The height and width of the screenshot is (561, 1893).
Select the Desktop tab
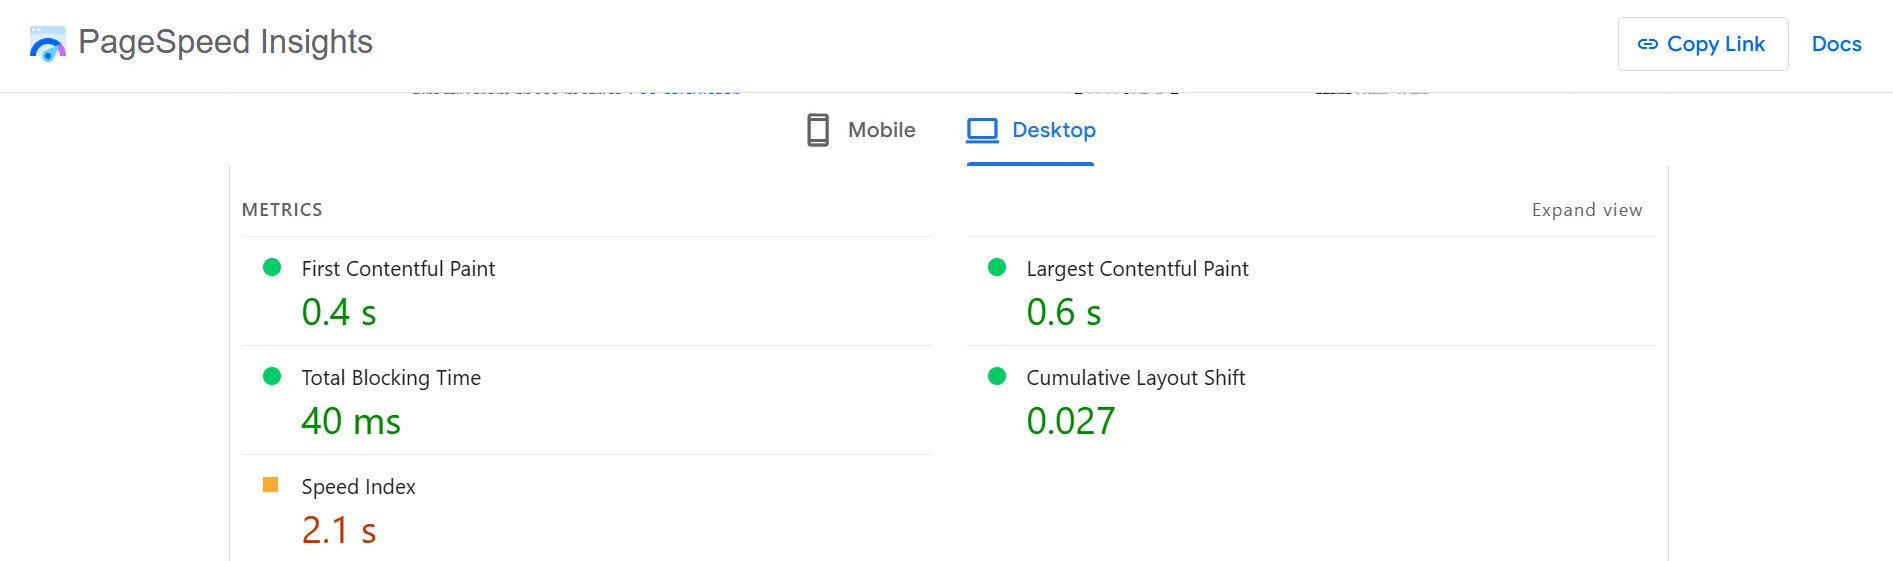(1031, 130)
